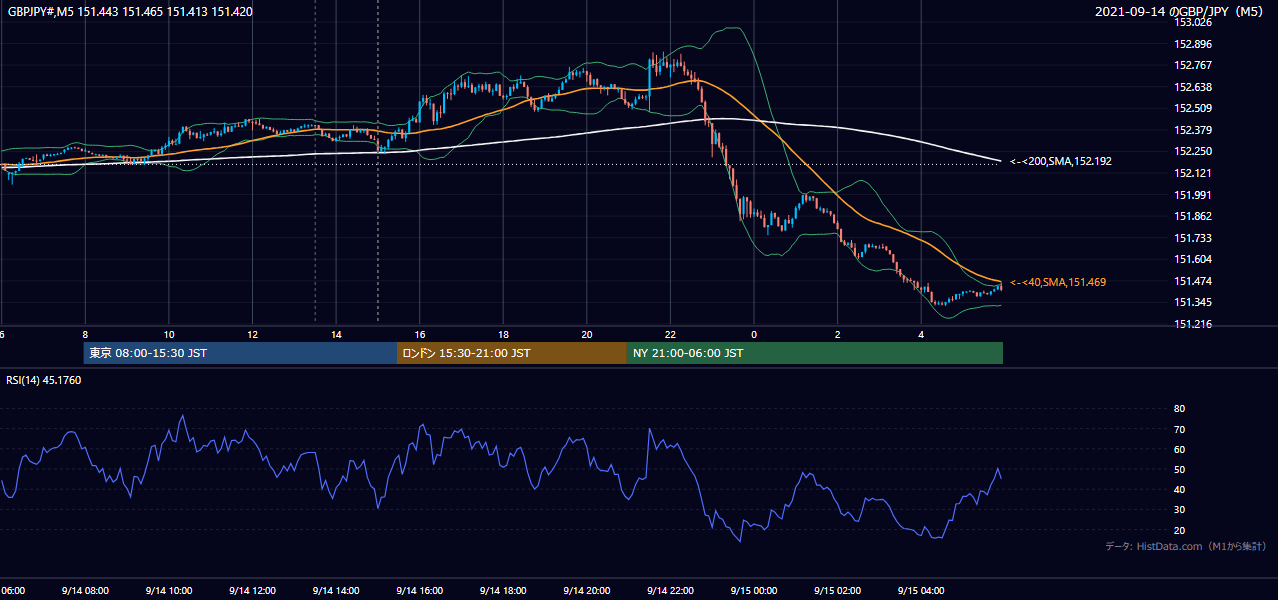Click RSI axis level 30

1179,510
